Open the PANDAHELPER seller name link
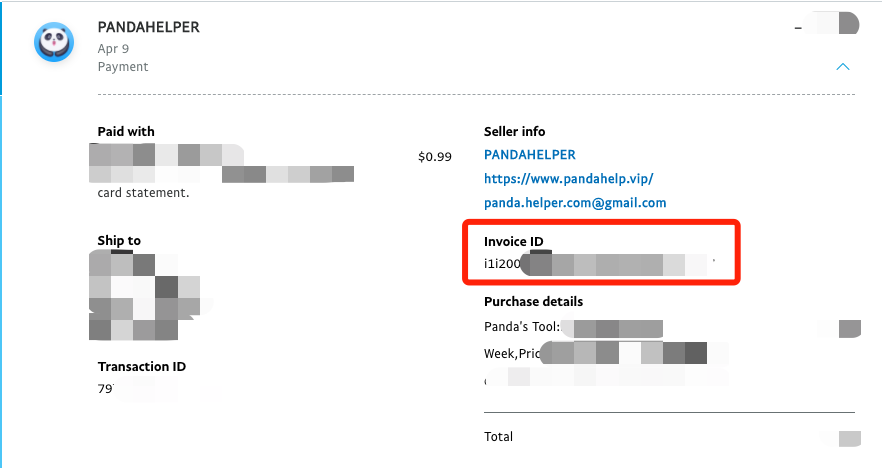Screen dimensions: 882x468 [529, 155]
